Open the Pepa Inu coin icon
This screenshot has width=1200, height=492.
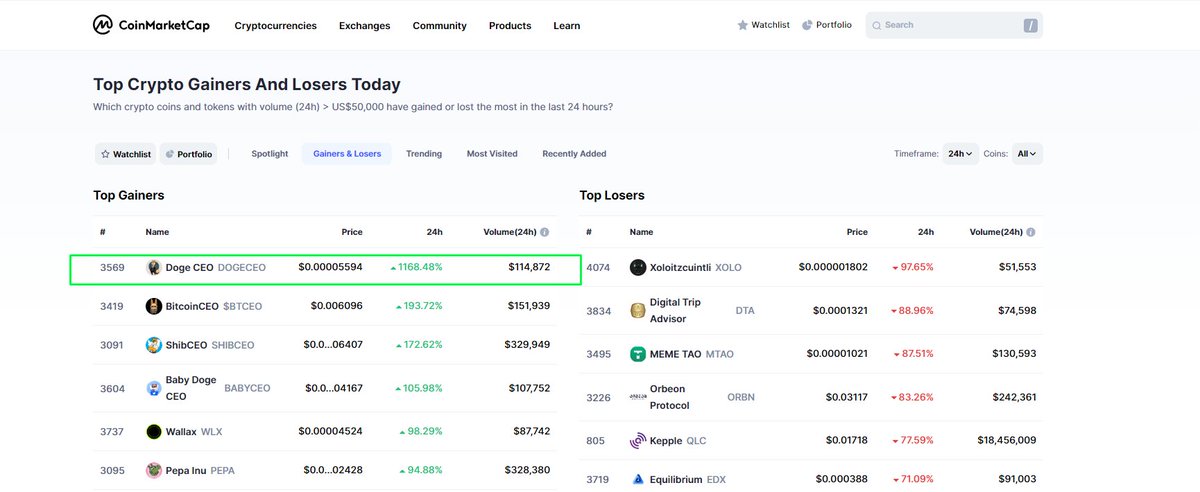pyautogui.click(x=154, y=470)
